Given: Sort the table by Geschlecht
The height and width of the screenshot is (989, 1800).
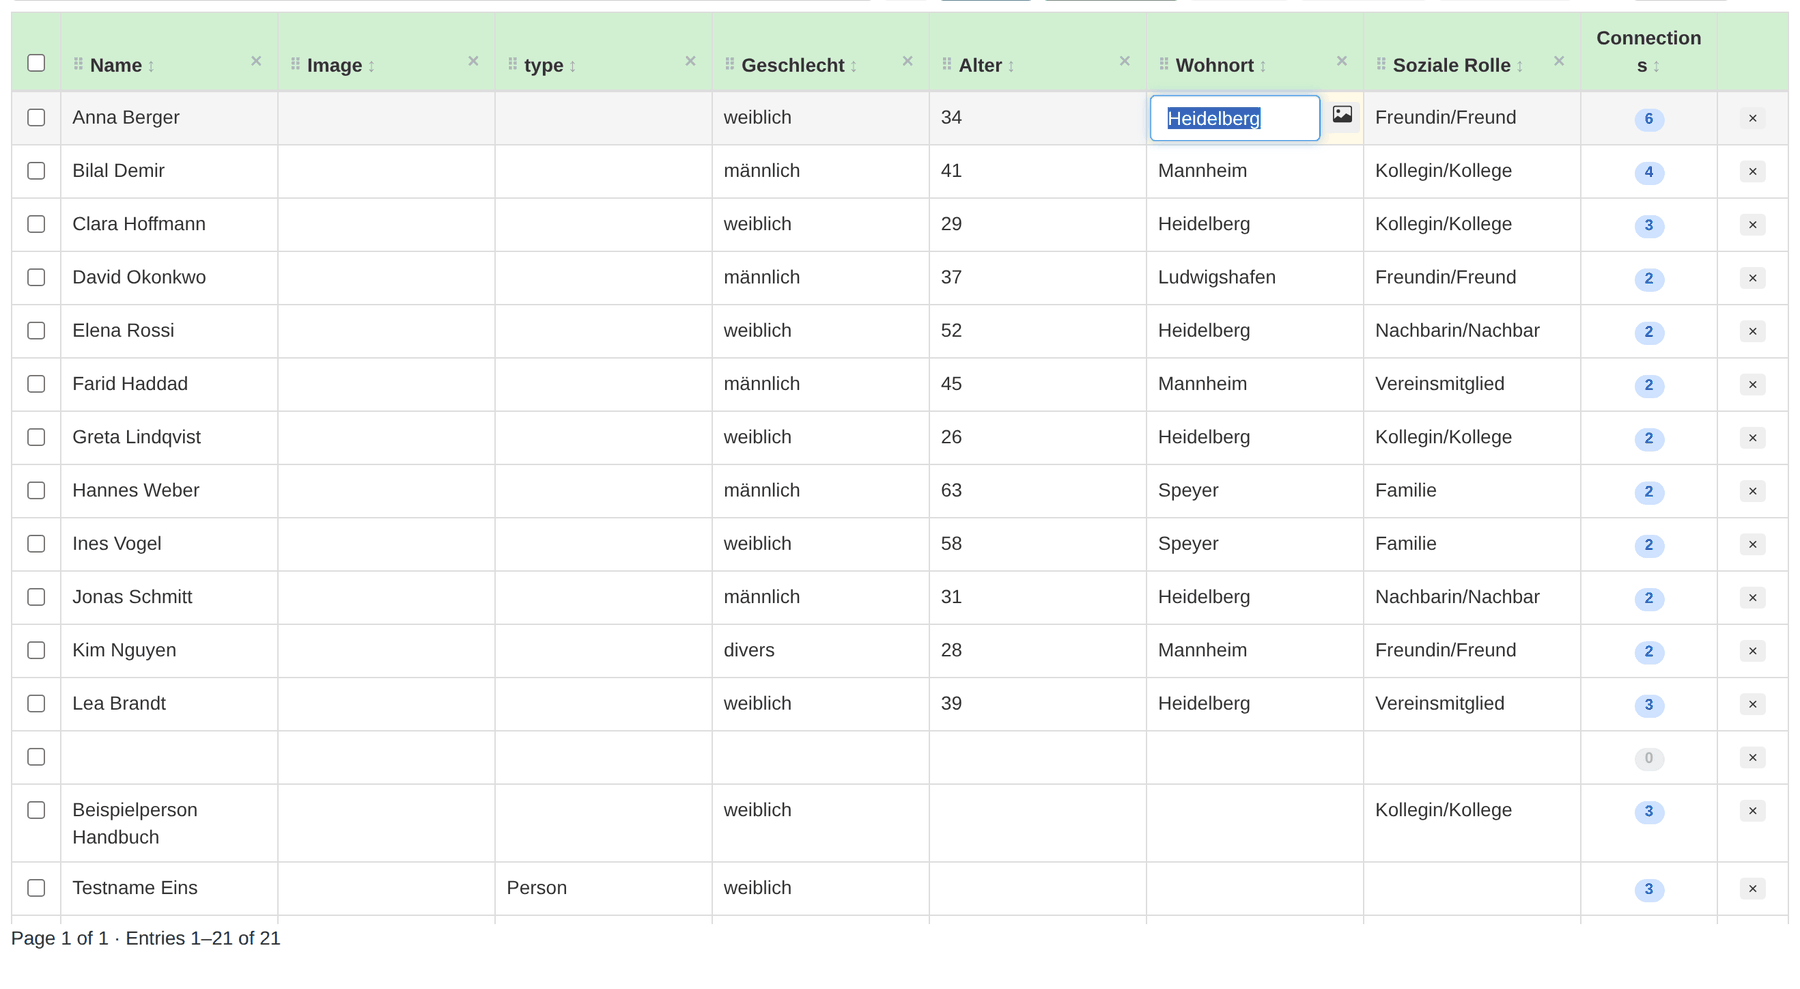Looking at the screenshot, I should click(854, 66).
